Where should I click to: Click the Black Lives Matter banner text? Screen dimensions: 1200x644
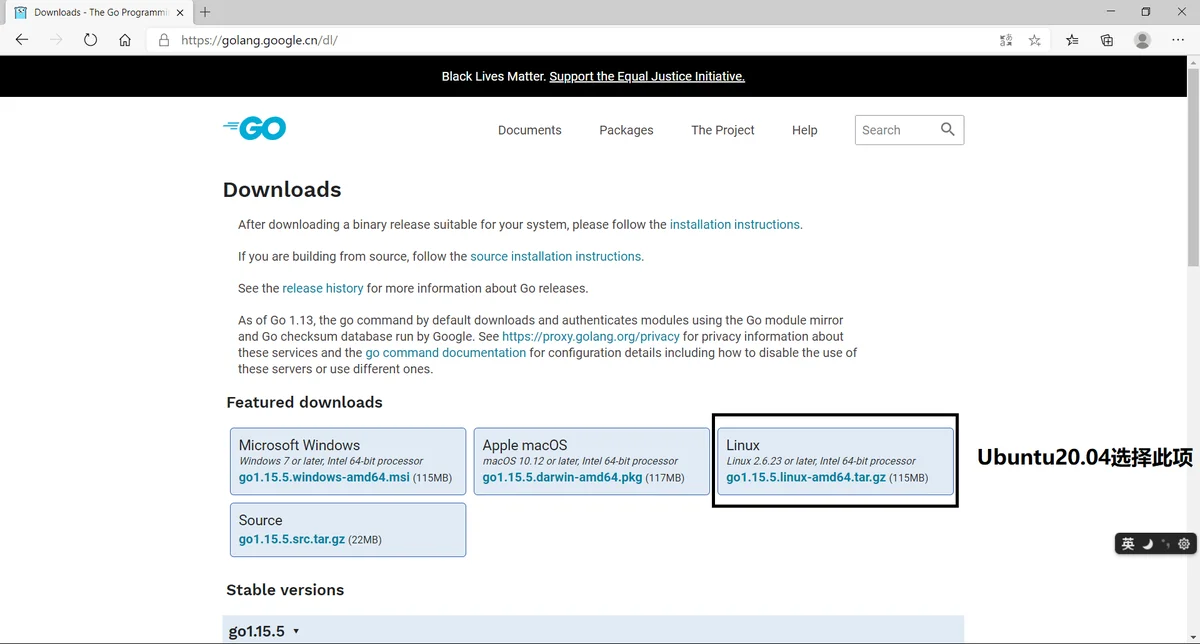tap(494, 76)
